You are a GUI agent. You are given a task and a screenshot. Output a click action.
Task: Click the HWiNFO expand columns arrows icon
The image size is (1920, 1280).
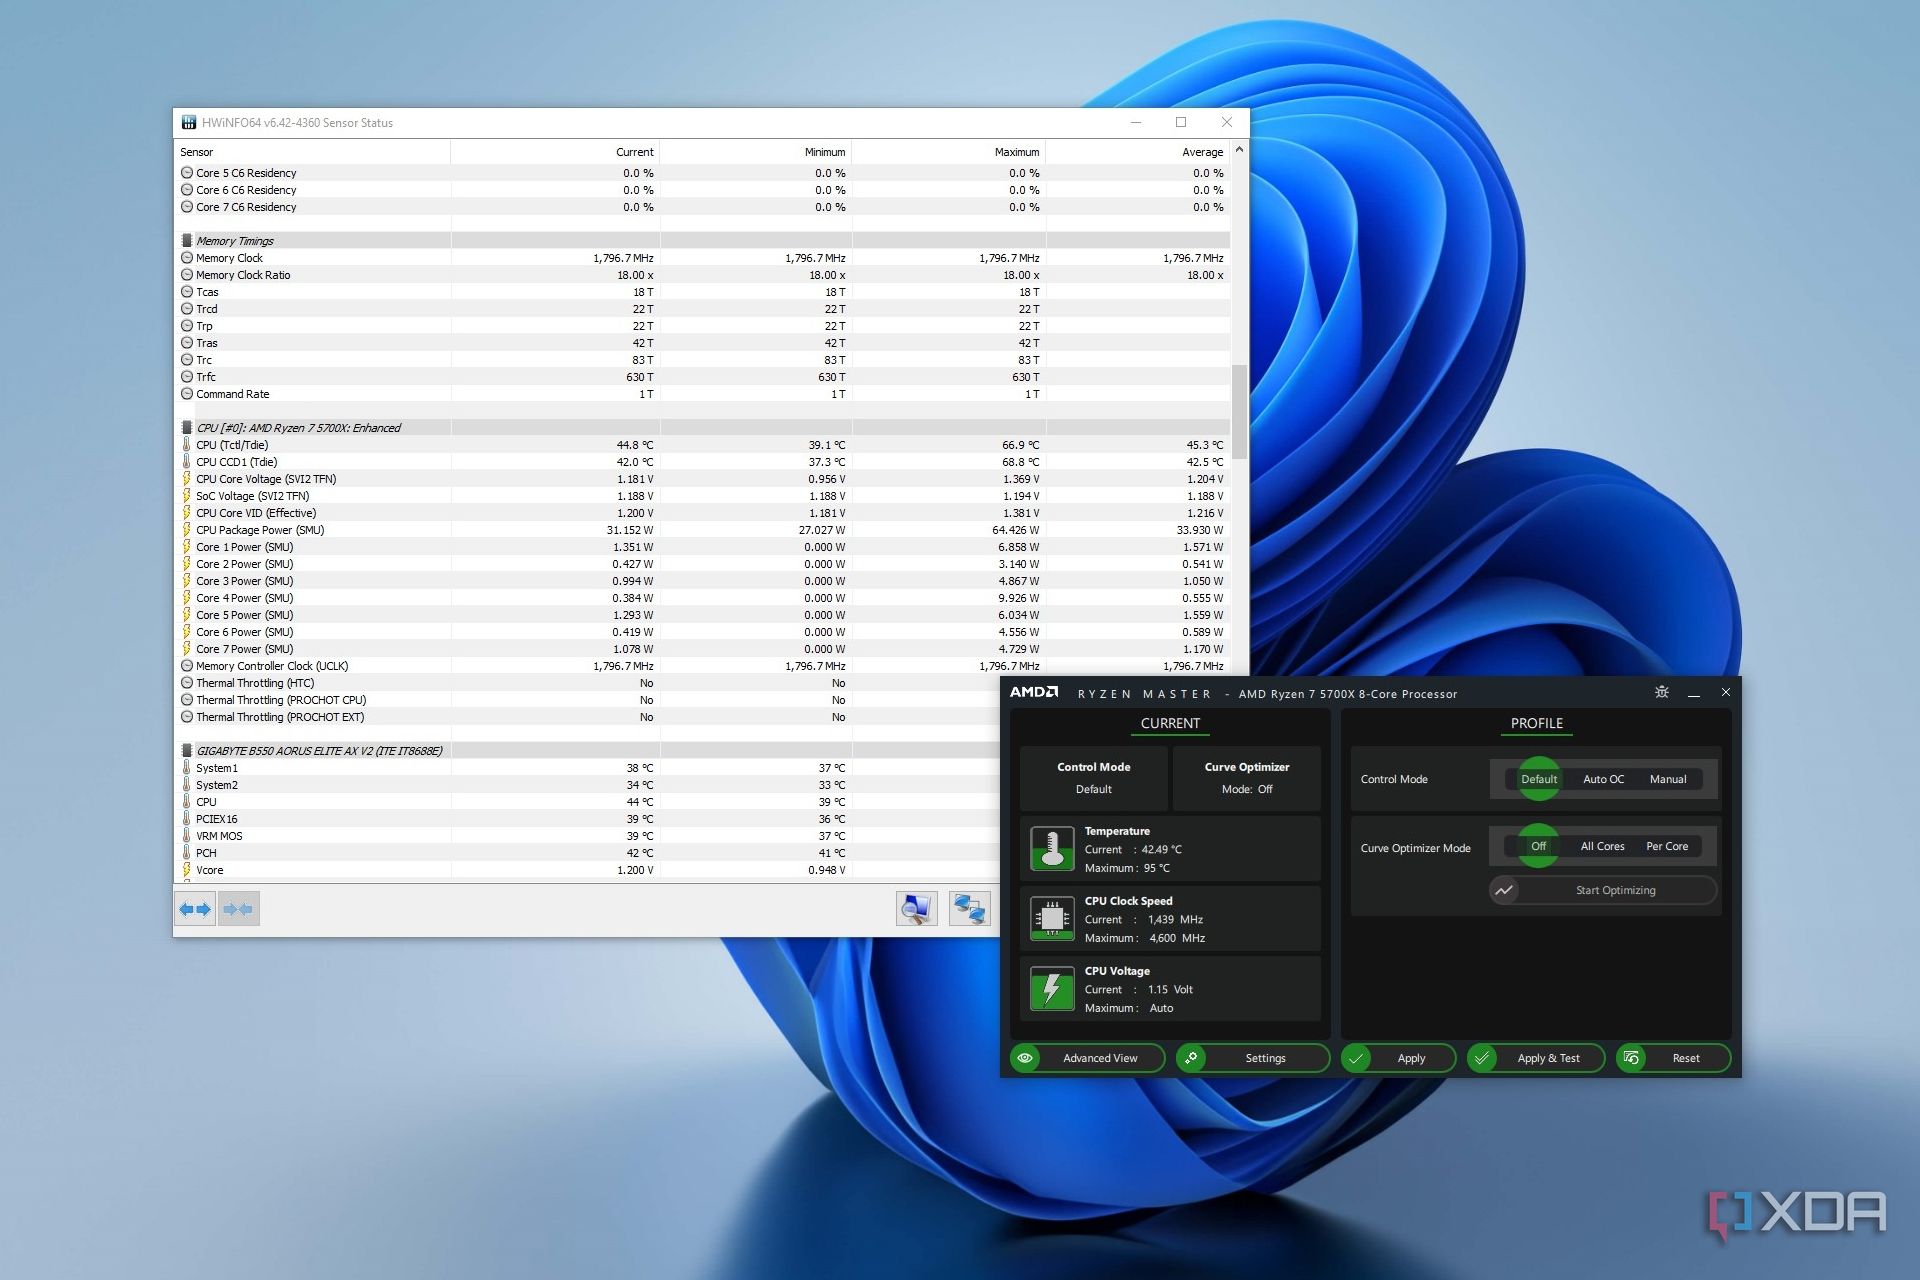point(195,909)
